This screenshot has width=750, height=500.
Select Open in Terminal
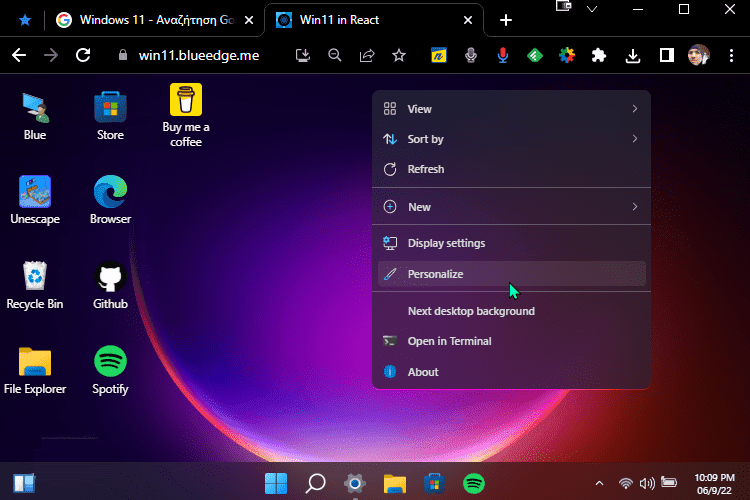[511, 341]
